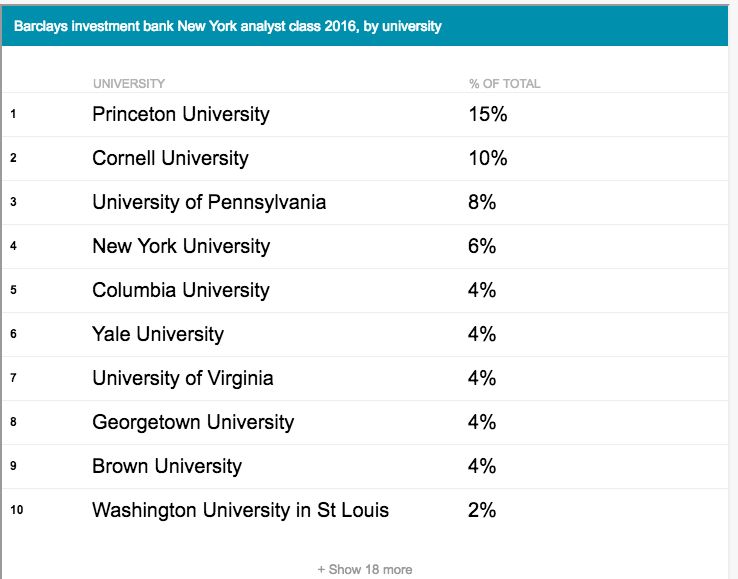The width and height of the screenshot is (738, 579).
Task: Click the 8% value for Pennsylvania
Action: pos(481,202)
